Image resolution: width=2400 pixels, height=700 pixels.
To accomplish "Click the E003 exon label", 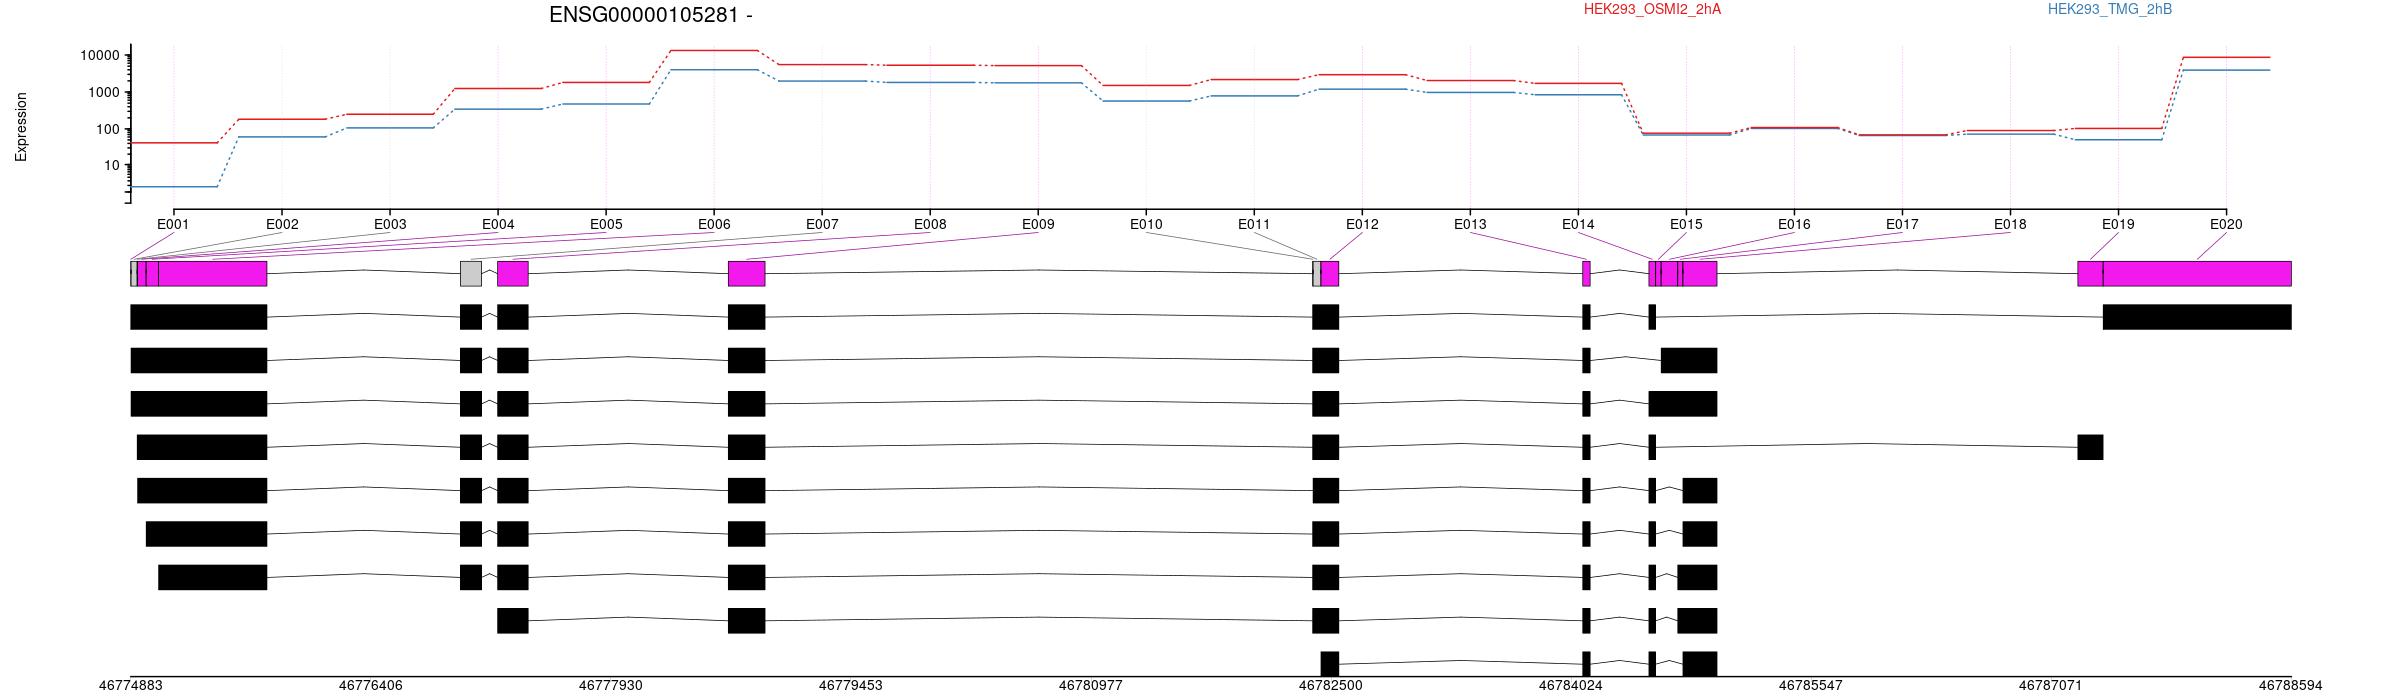I will tap(390, 225).
